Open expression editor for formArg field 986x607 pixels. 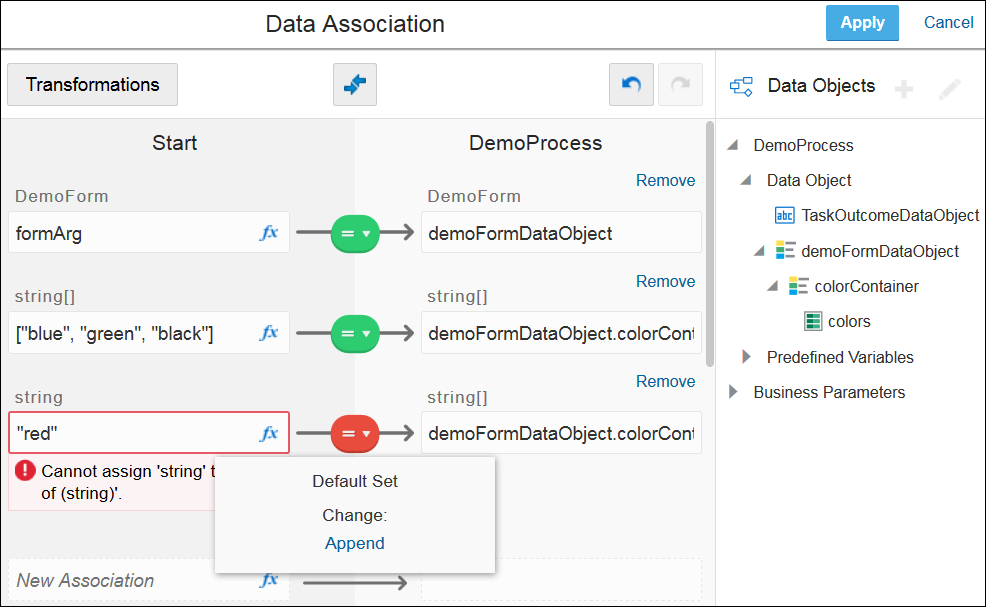pyautogui.click(x=269, y=233)
